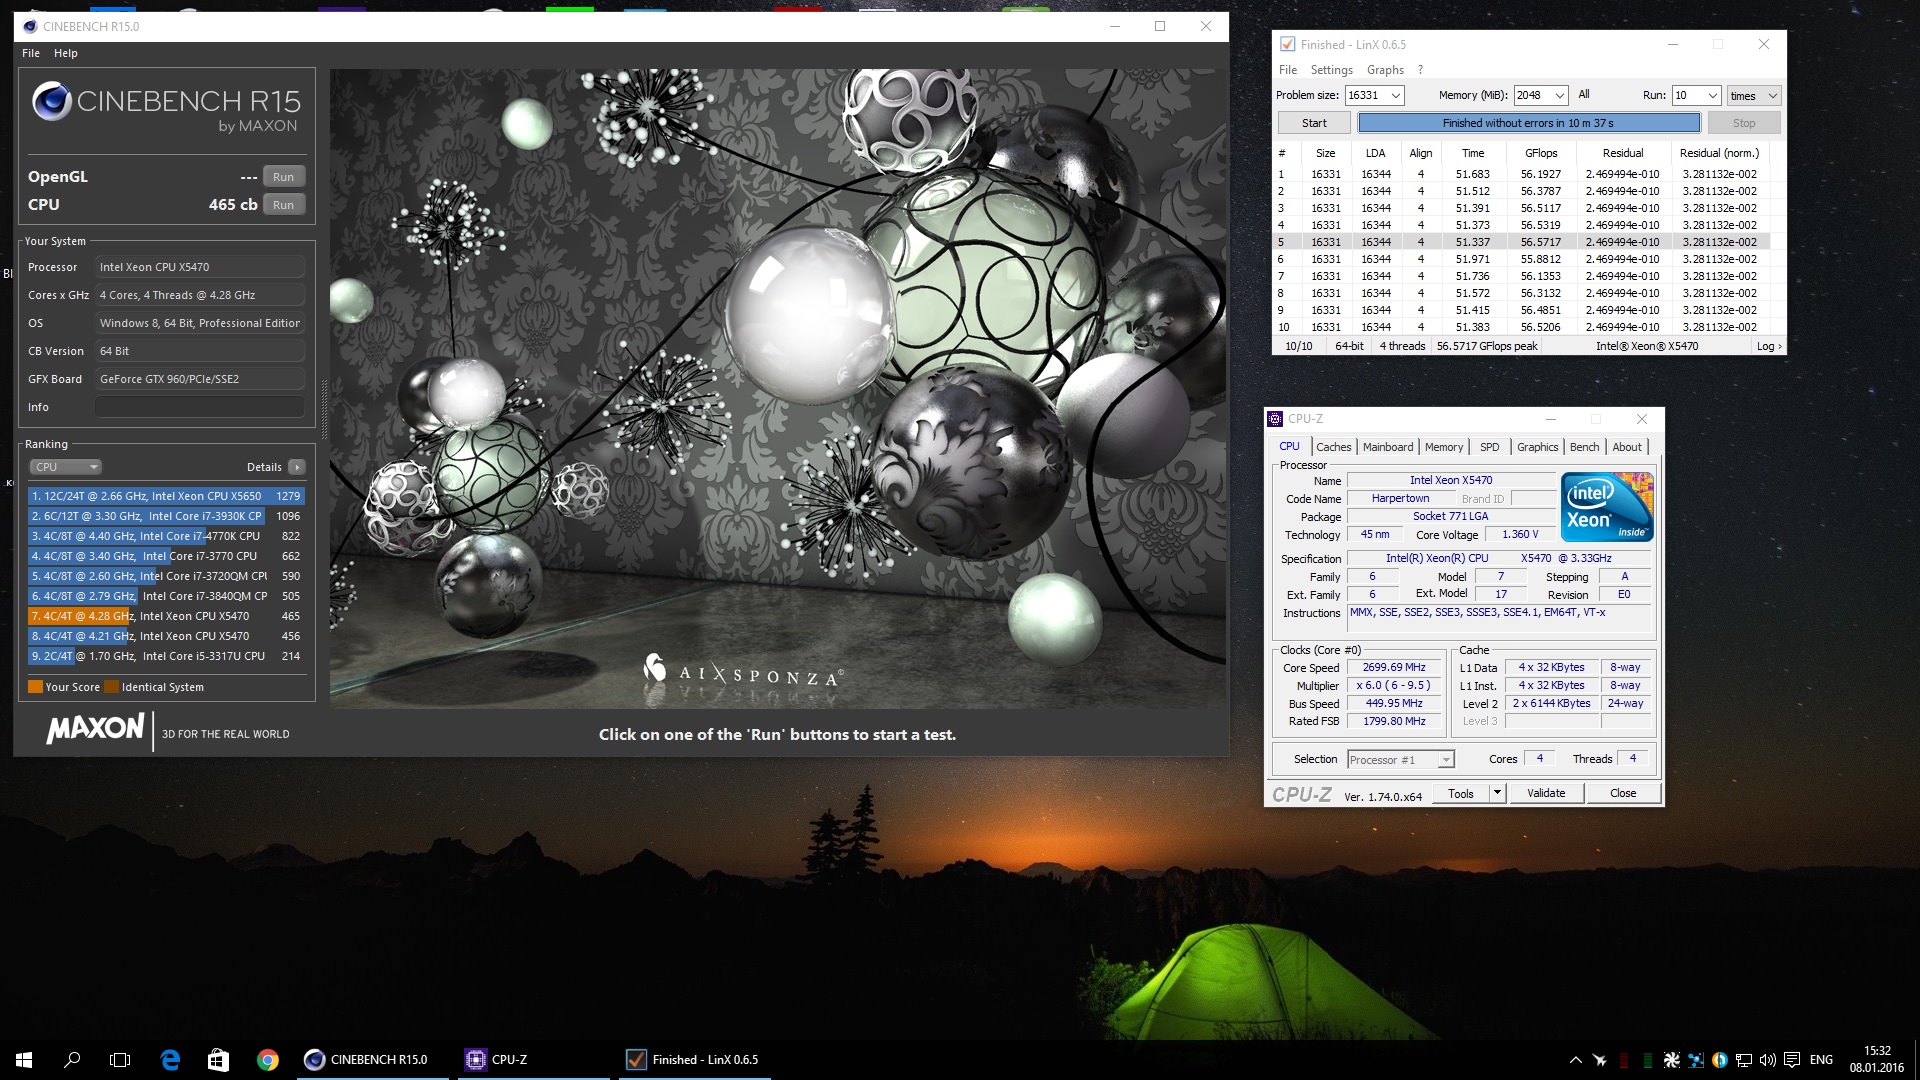The width and height of the screenshot is (1920, 1080).
Task: Click the Validate button in CPU-Z
Action: 1545,793
